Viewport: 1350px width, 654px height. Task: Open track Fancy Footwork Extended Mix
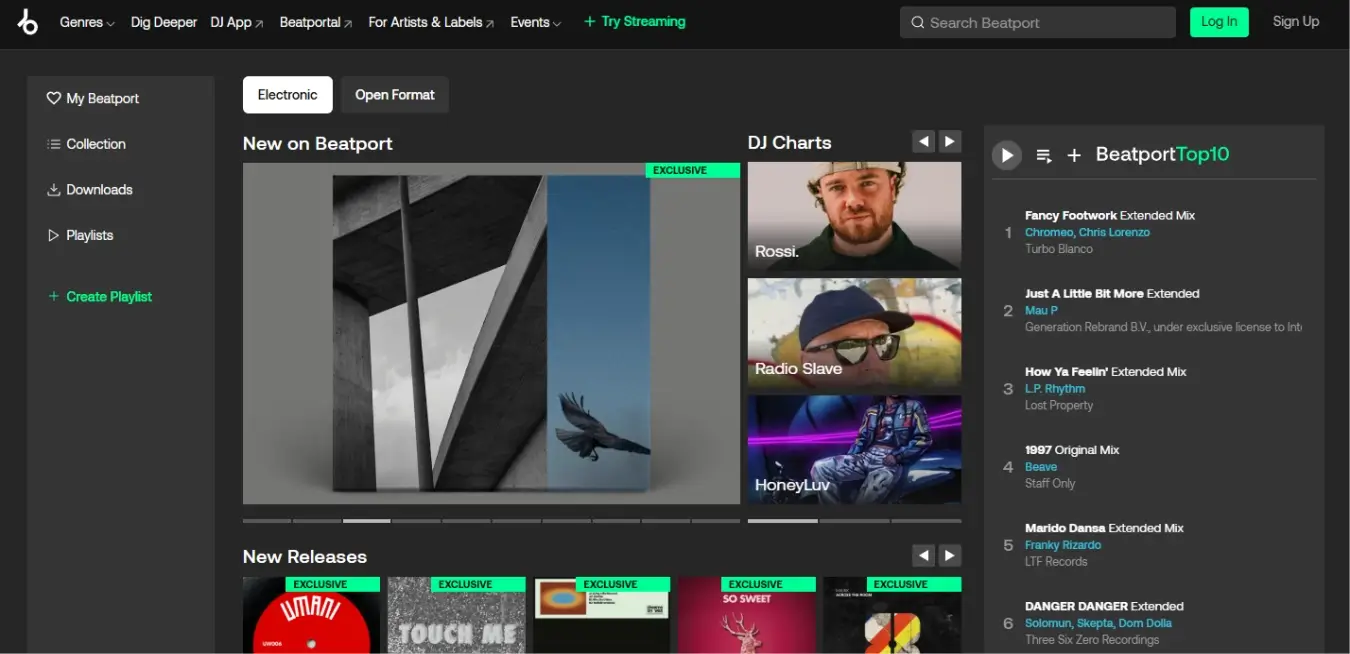[x=1110, y=215]
